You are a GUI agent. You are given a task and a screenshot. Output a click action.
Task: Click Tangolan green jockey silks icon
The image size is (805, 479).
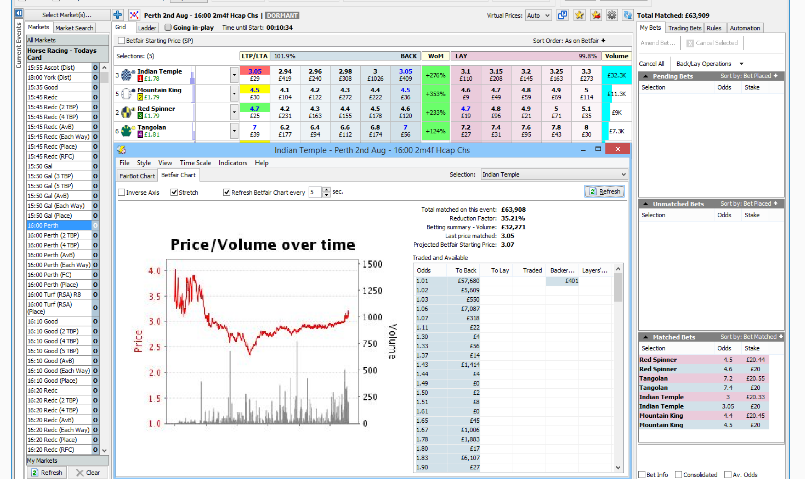tap(127, 130)
